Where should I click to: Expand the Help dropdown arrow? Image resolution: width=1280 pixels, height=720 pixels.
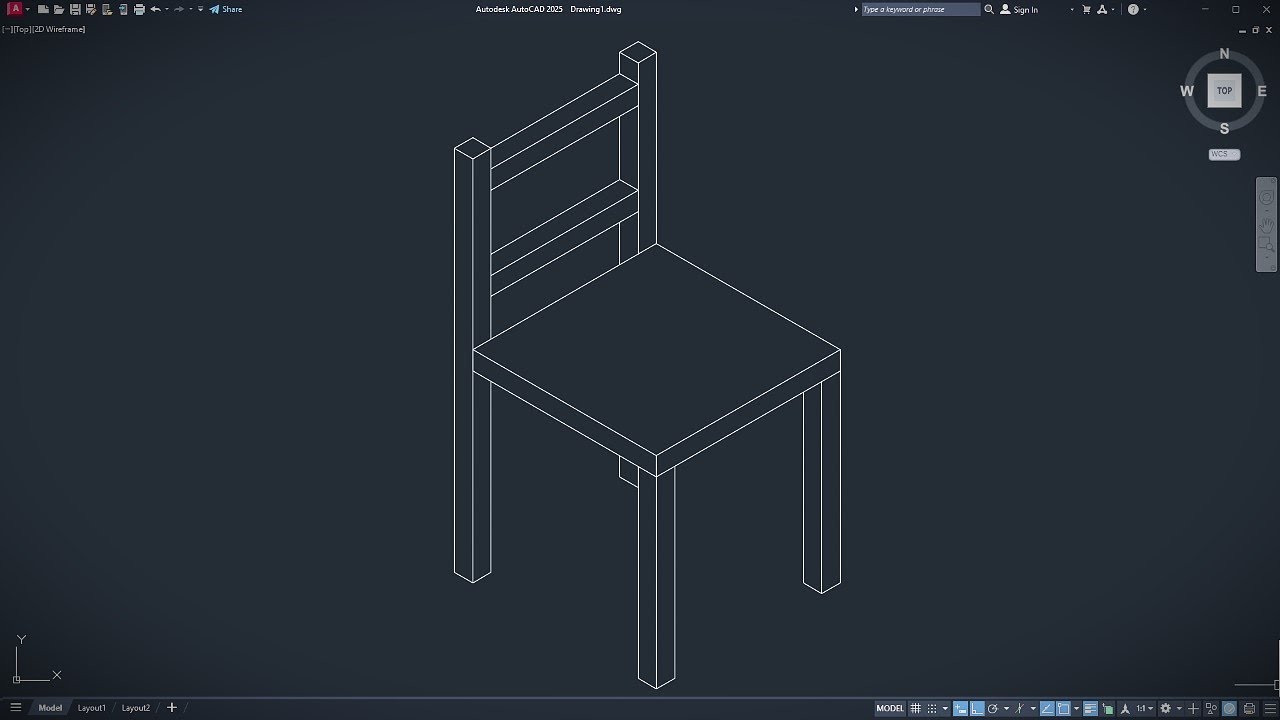1145,9
